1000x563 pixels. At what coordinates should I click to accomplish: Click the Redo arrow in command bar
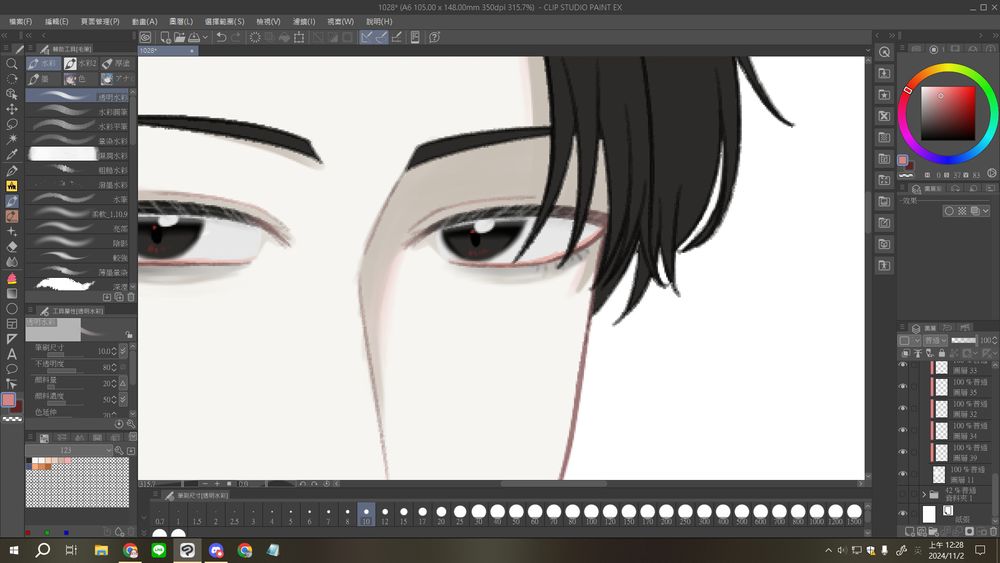coord(236,37)
